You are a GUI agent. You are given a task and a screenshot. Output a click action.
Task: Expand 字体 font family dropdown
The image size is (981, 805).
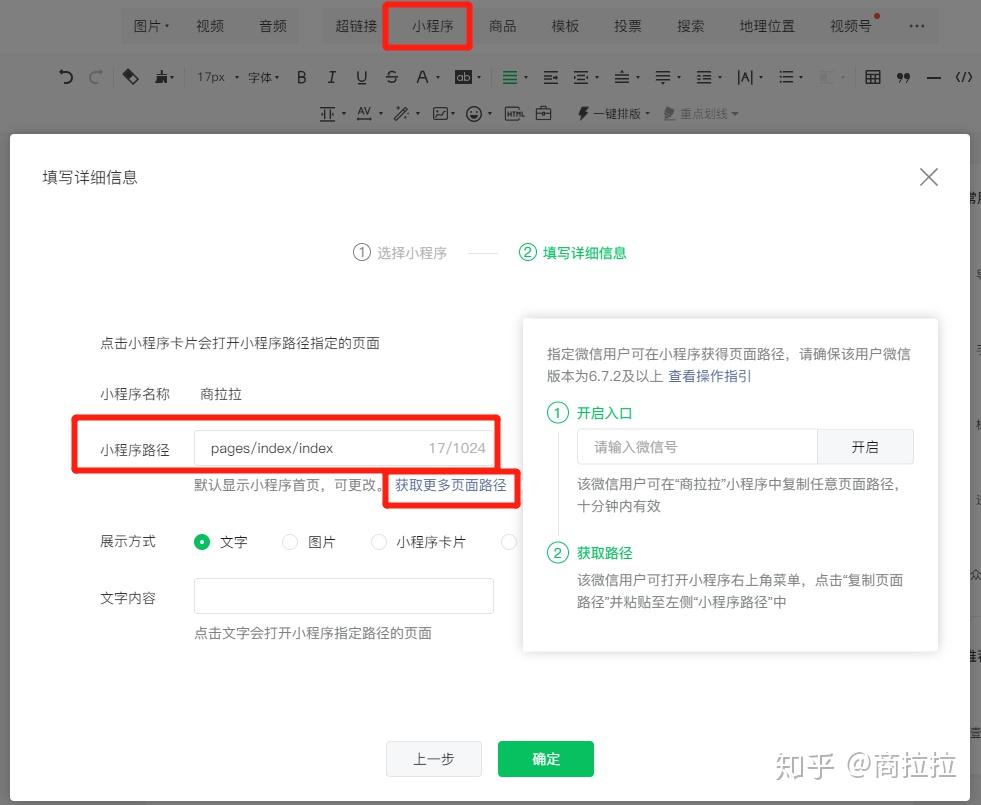click(x=263, y=78)
